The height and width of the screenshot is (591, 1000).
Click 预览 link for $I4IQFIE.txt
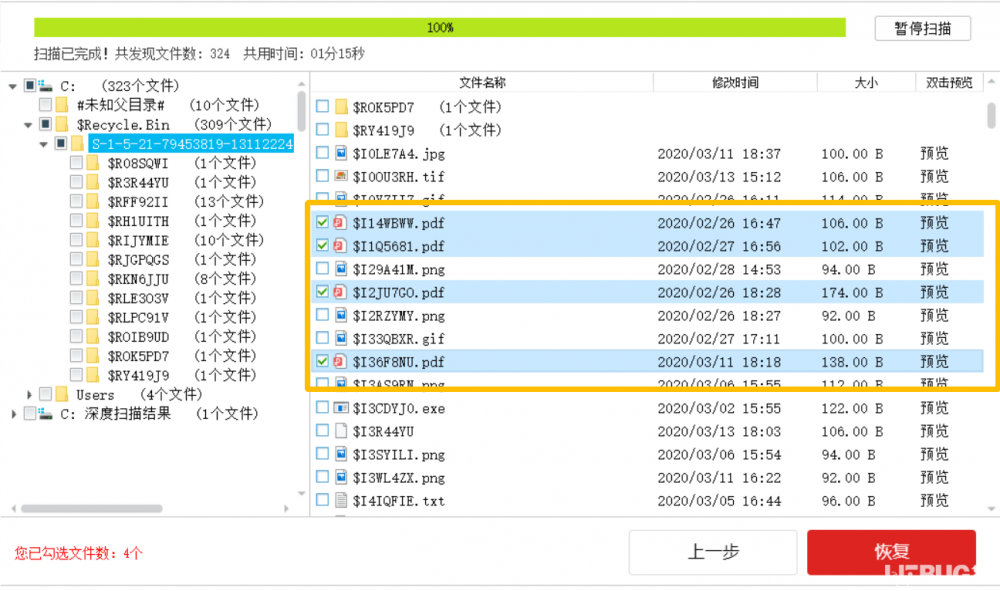point(934,500)
